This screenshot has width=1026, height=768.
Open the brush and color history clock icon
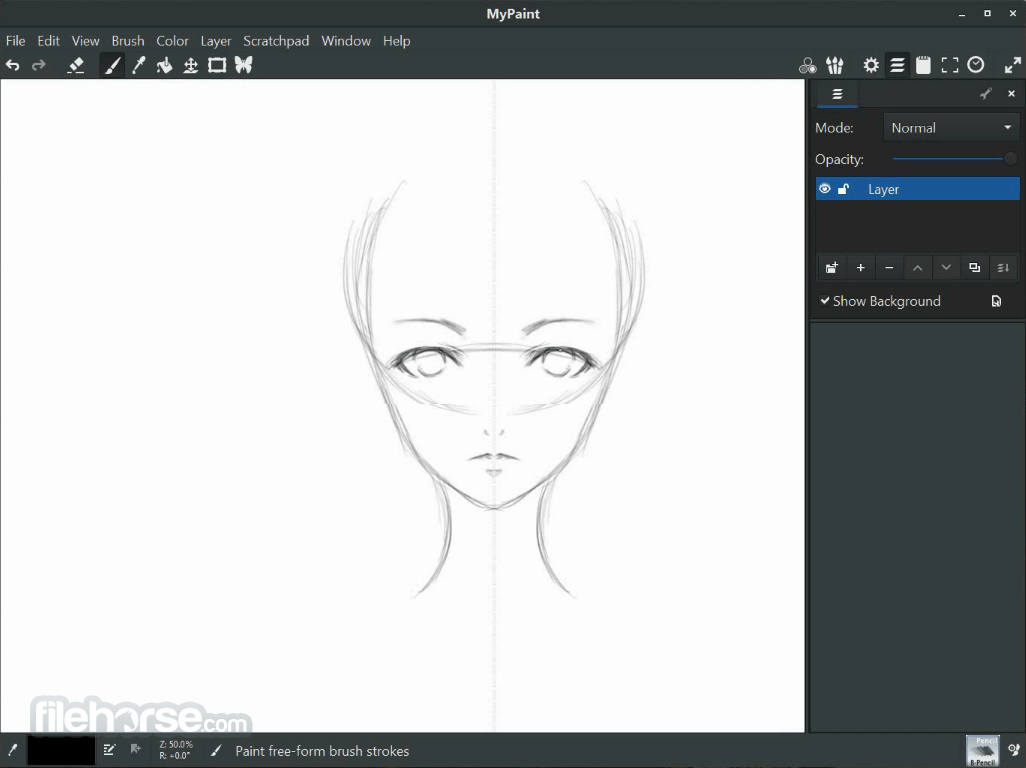[976, 65]
